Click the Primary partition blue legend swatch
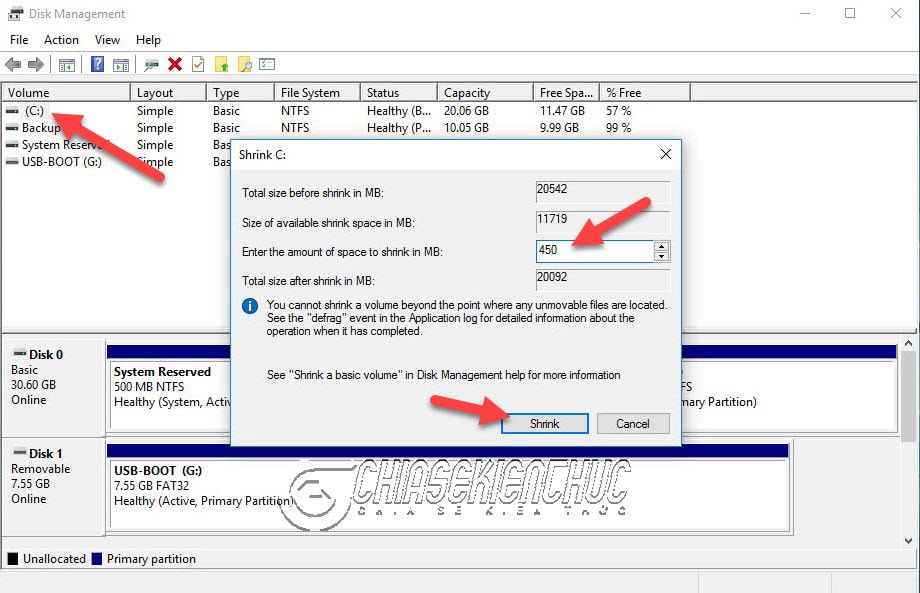This screenshot has width=920, height=593. [97, 558]
